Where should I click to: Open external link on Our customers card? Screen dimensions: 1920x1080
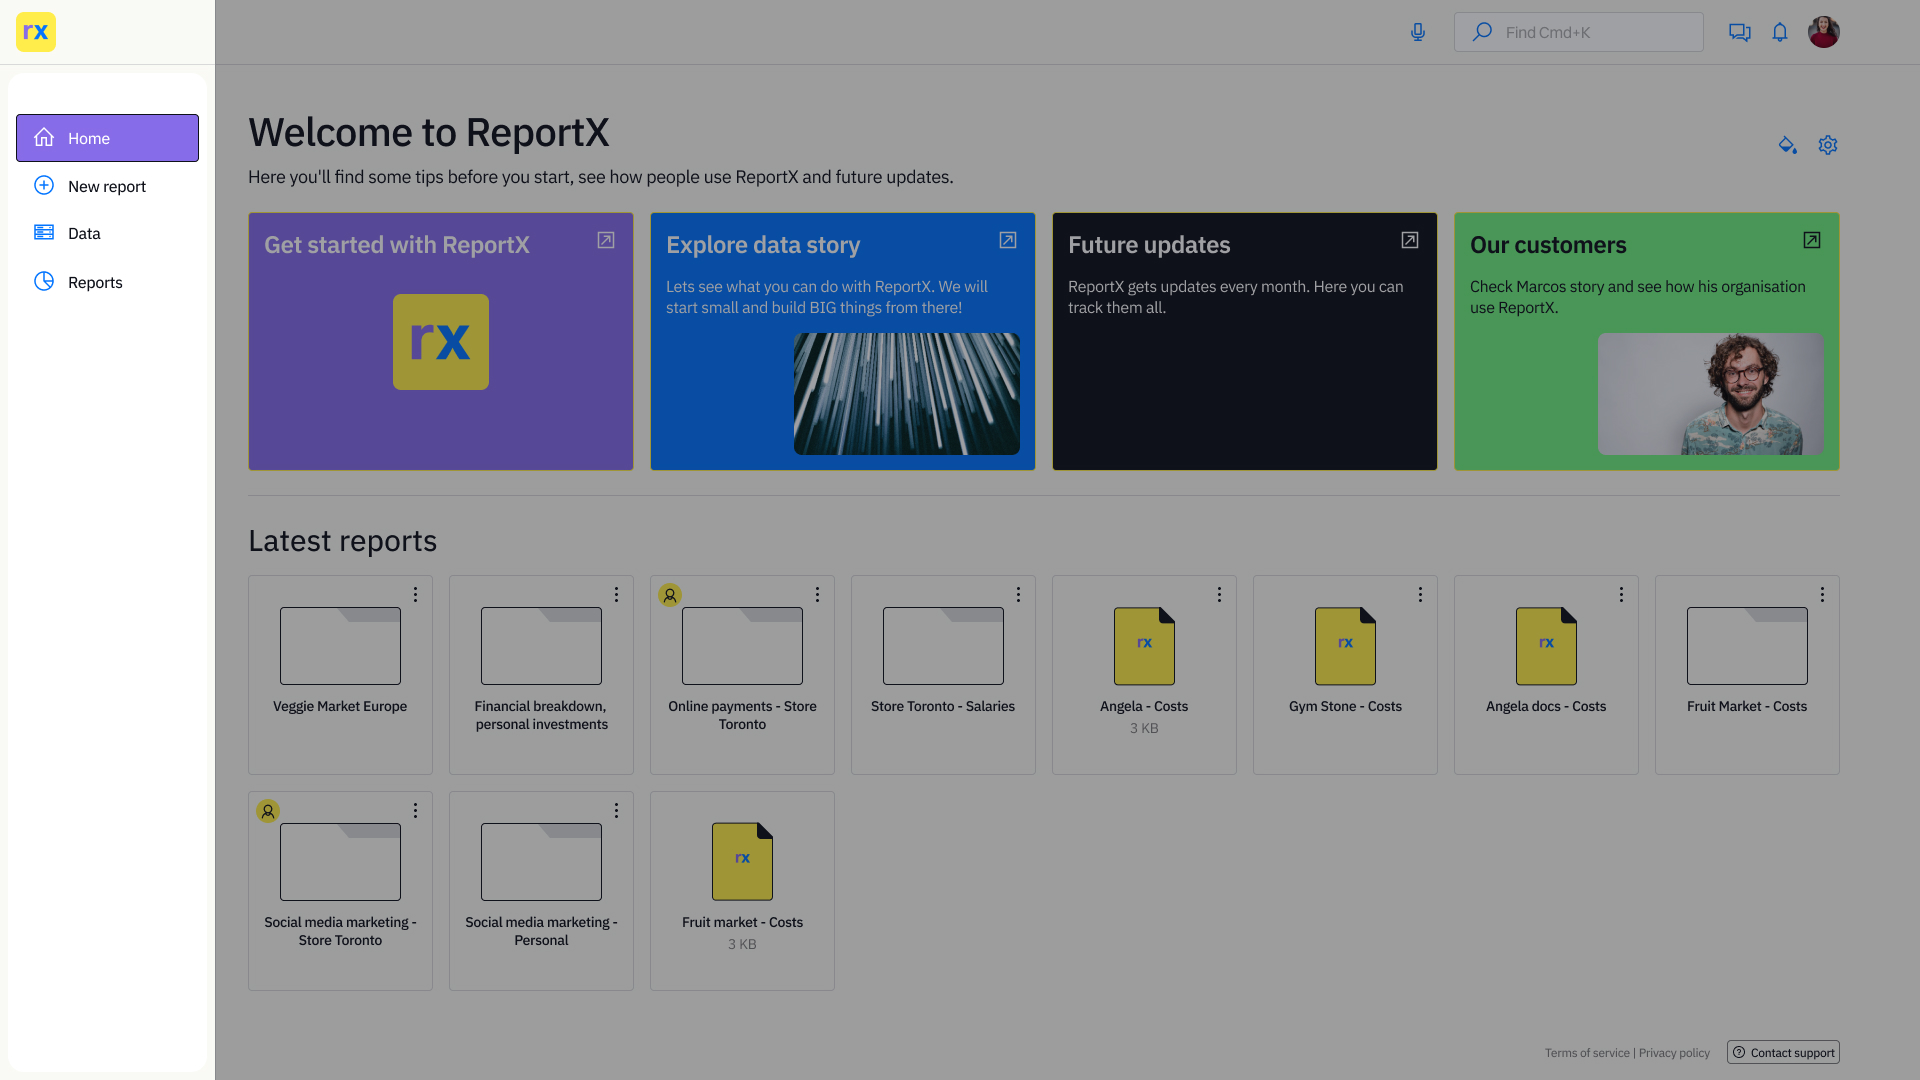click(x=1812, y=240)
